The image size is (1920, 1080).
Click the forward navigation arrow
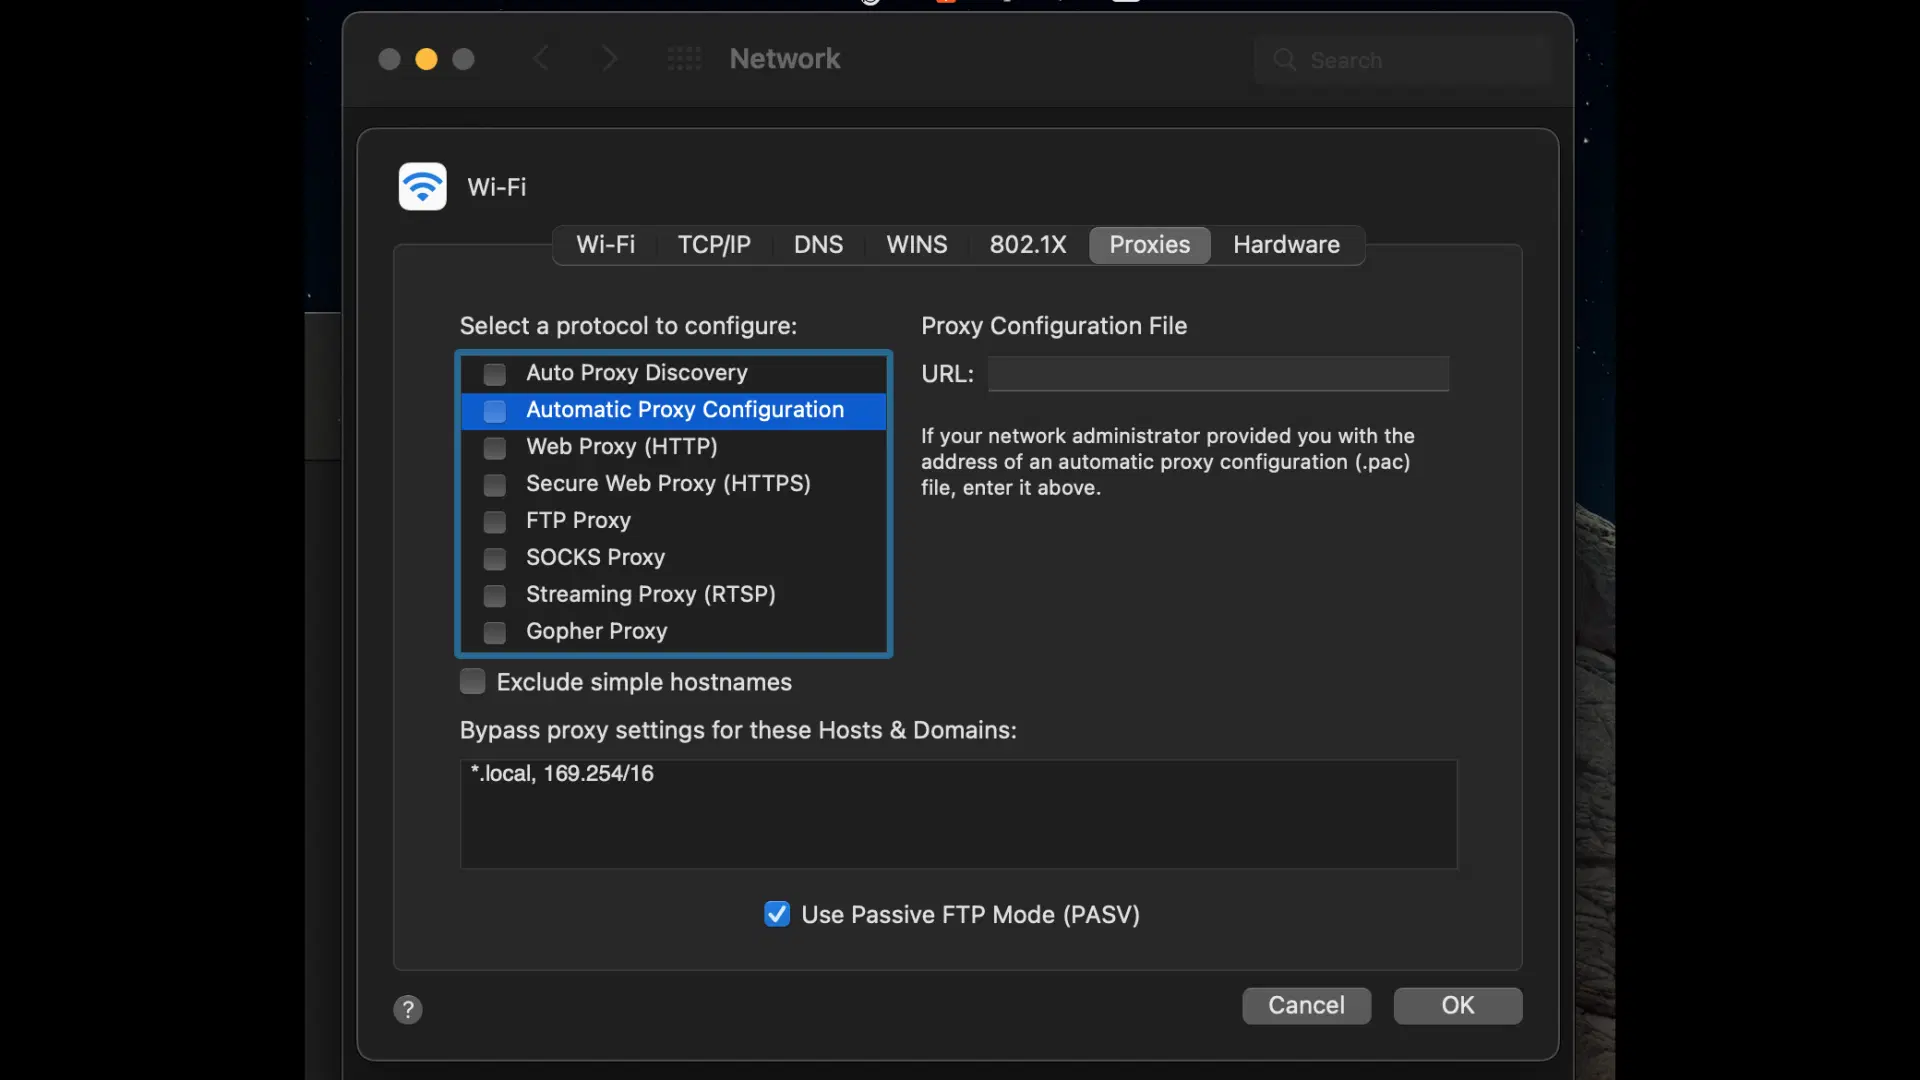(x=609, y=59)
